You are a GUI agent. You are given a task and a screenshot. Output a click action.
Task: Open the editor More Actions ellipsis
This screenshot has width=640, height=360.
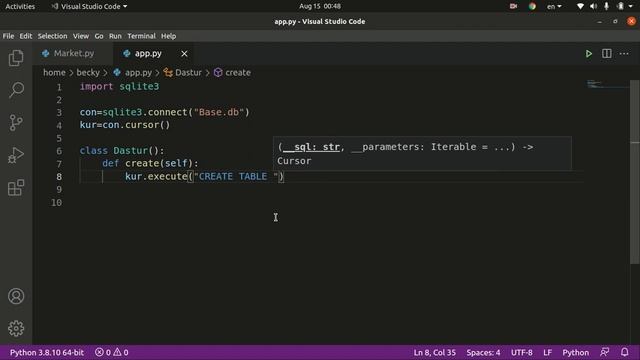pos(624,53)
